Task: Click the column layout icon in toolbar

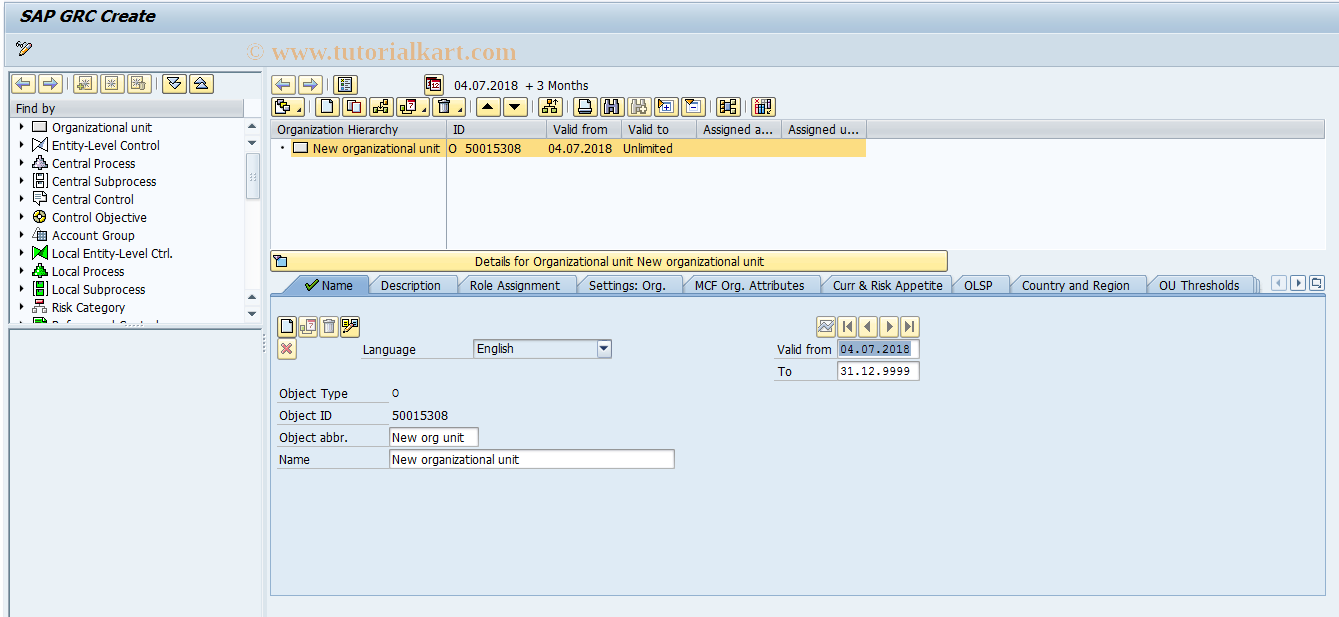Action: pos(728,107)
